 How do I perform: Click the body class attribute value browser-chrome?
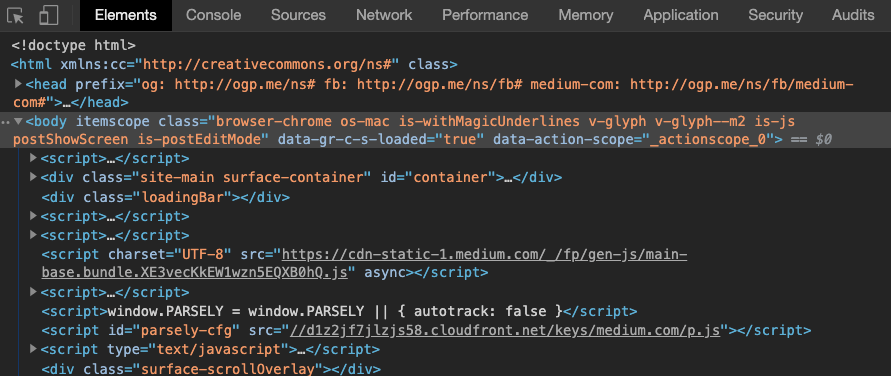(273, 122)
